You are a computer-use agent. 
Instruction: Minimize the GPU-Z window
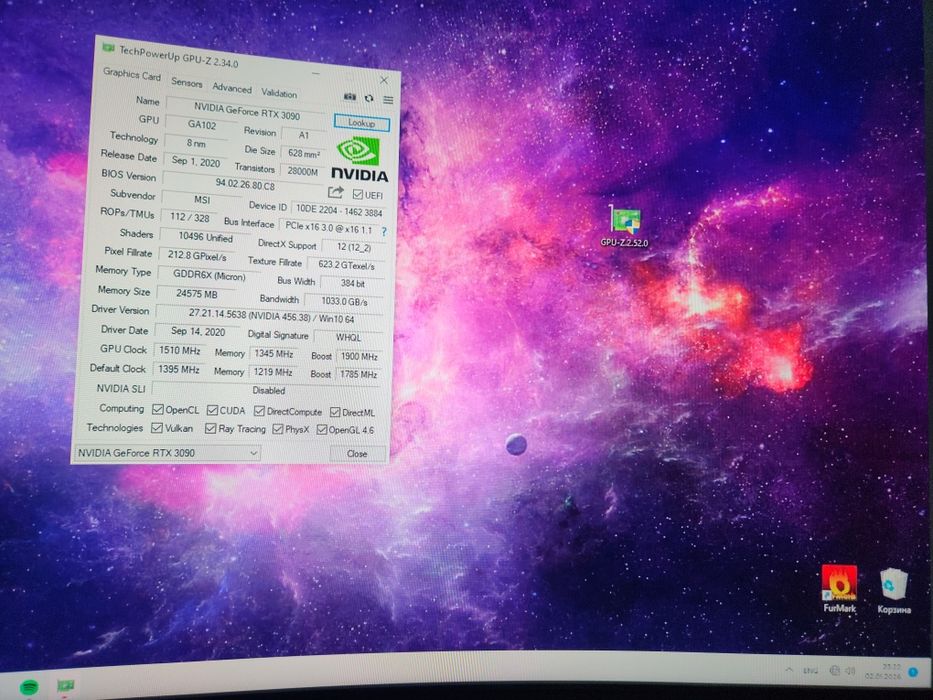[316, 73]
